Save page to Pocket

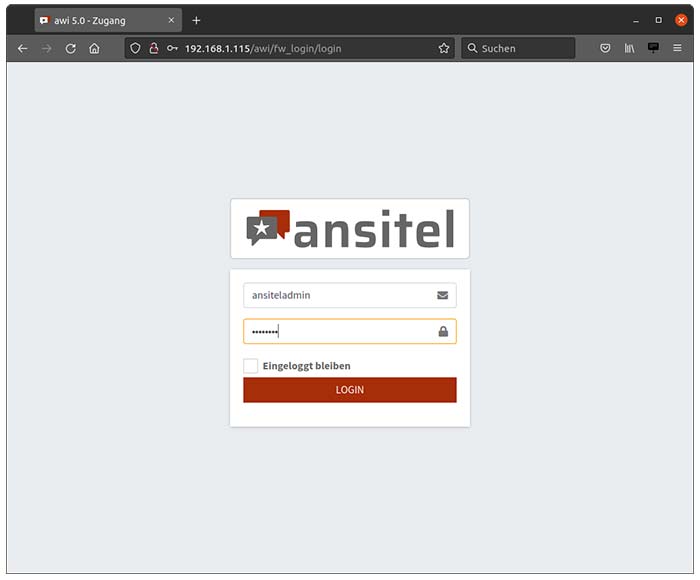(605, 48)
